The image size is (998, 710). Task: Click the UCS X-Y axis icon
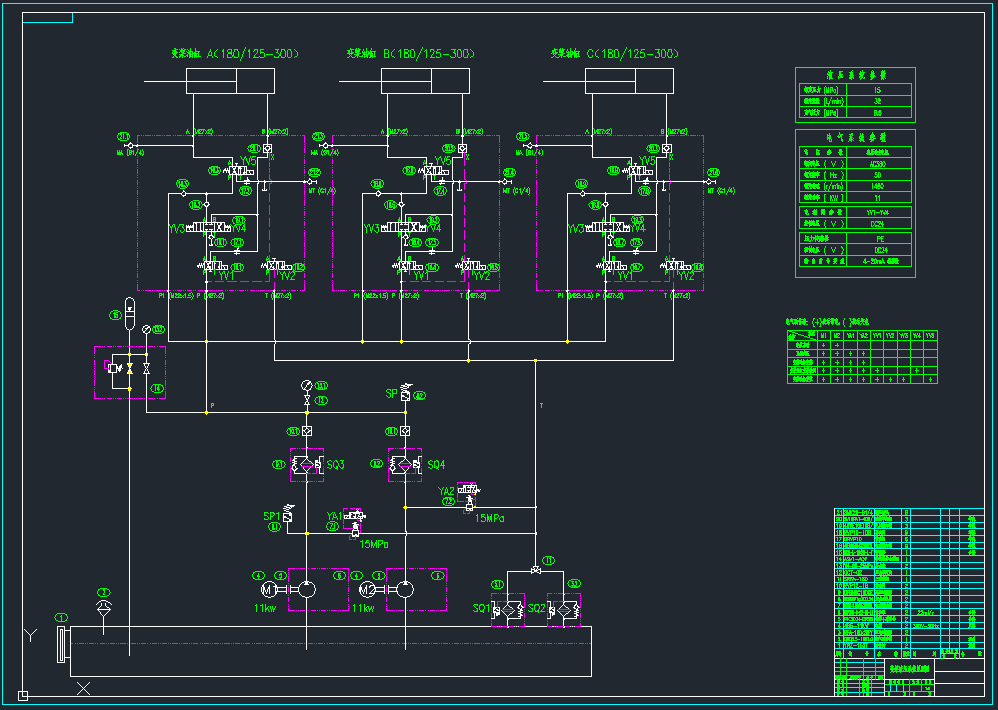coord(56,664)
